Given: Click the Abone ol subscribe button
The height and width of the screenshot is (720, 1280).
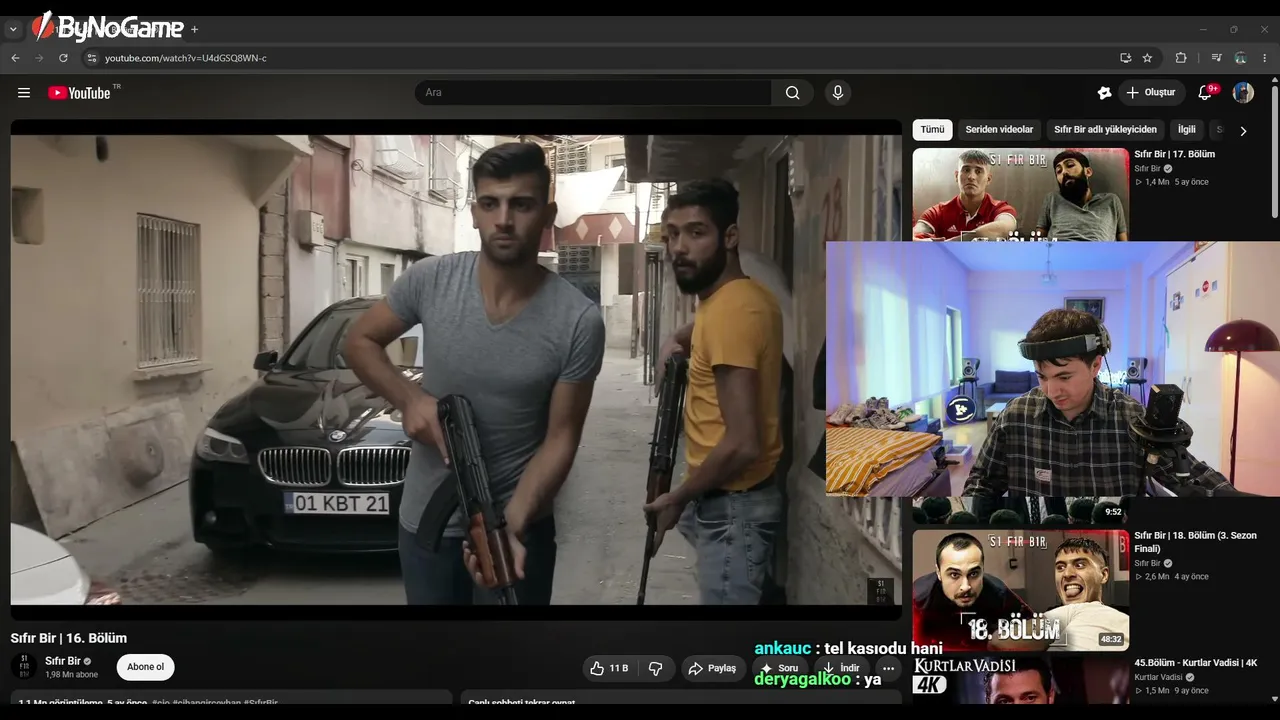Looking at the screenshot, I should click(146, 667).
